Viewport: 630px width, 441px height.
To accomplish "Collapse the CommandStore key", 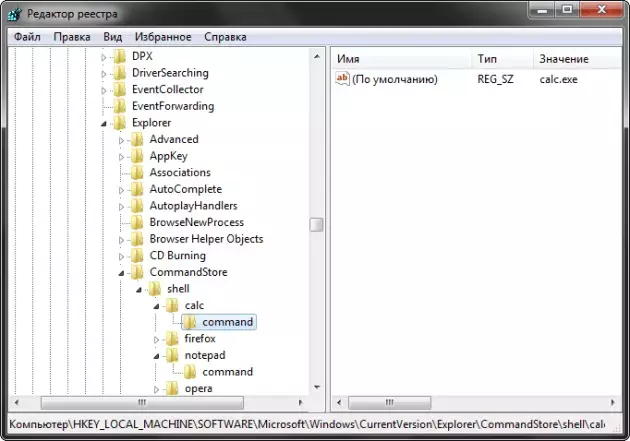I will point(121,273).
